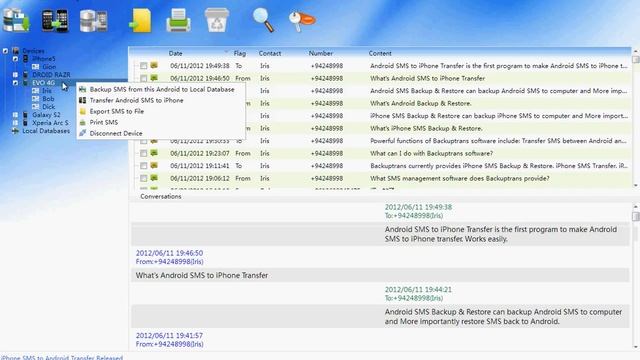The image size is (640, 360).
Task: Expand the Galaxy S2 tree node
Action: (15, 115)
